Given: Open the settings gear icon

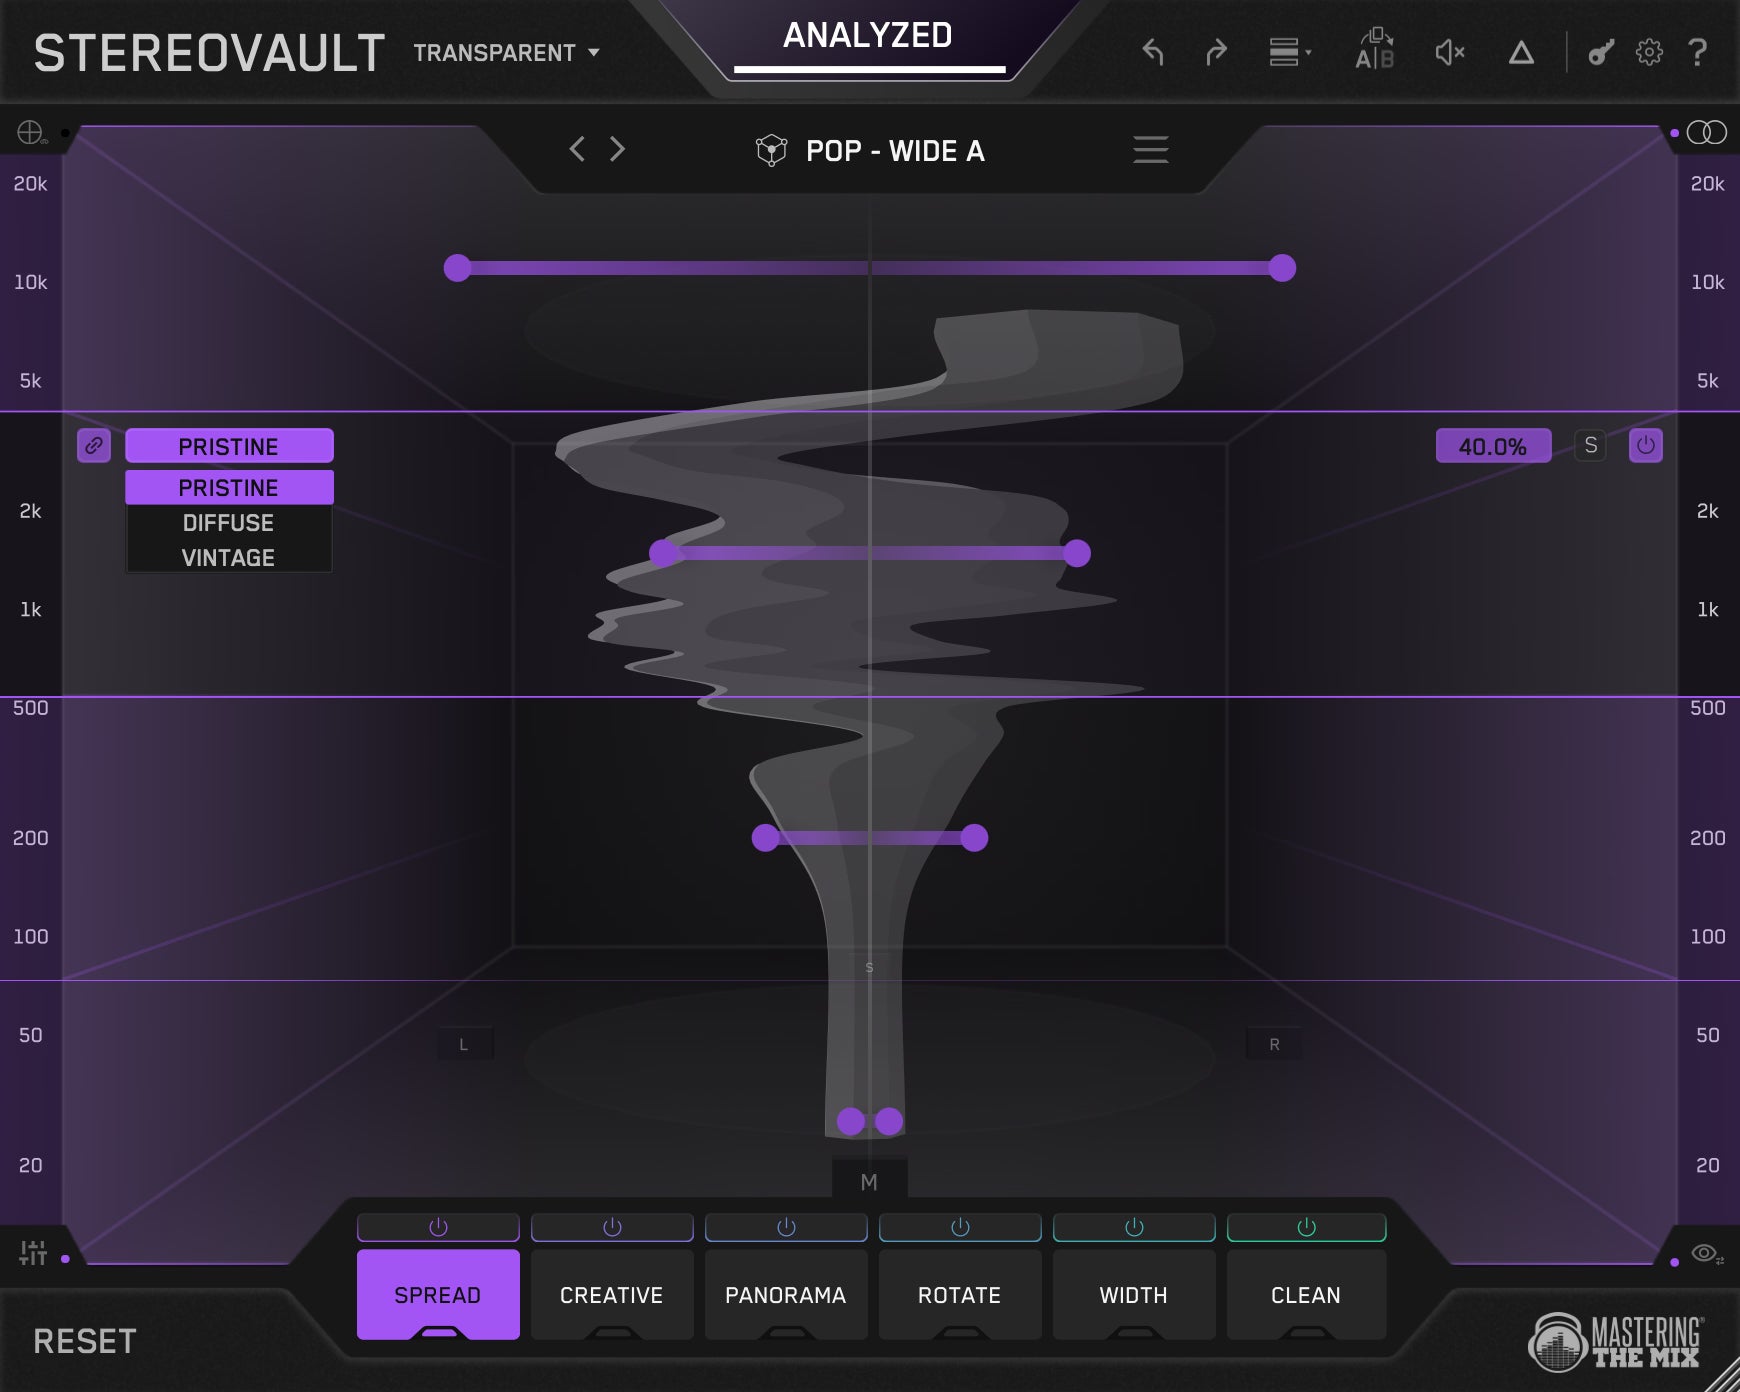Looking at the screenshot, I should 1649,52.
